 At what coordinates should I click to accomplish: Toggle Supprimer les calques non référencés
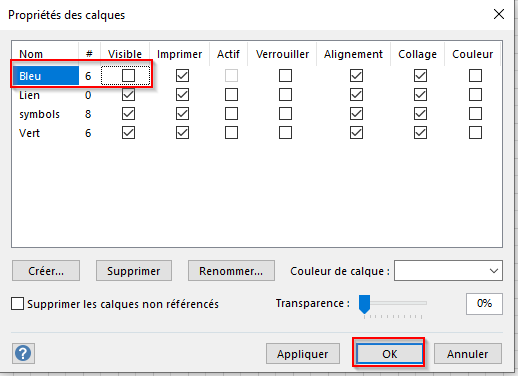(x=17, y=304)
